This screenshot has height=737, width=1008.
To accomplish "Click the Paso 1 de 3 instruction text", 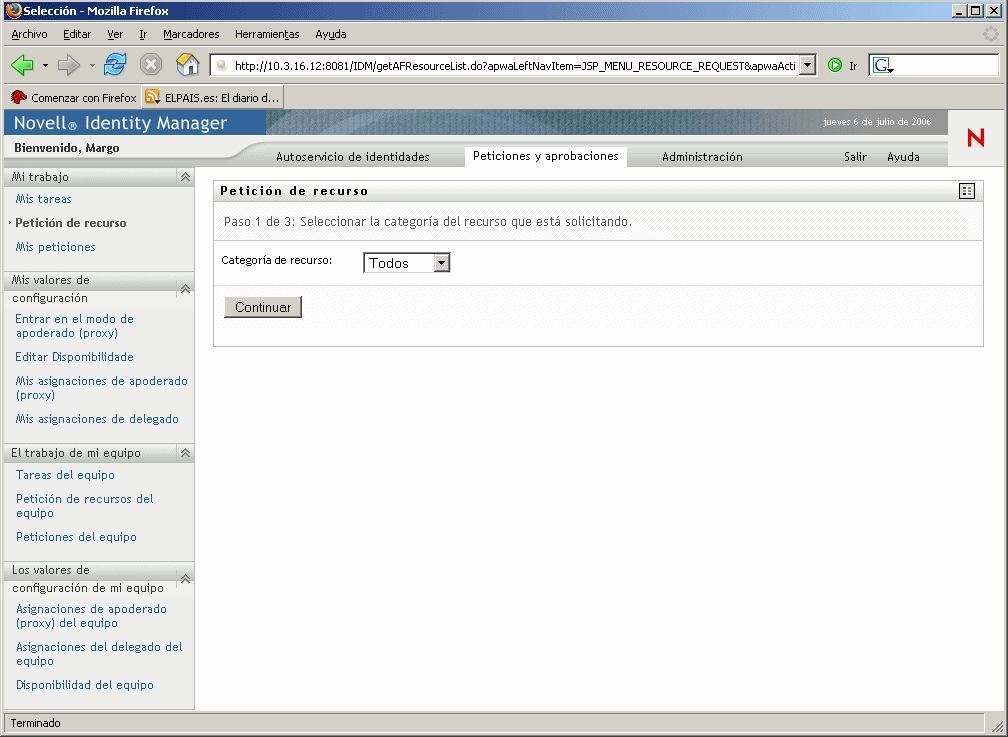I will (x=428, y=222).
